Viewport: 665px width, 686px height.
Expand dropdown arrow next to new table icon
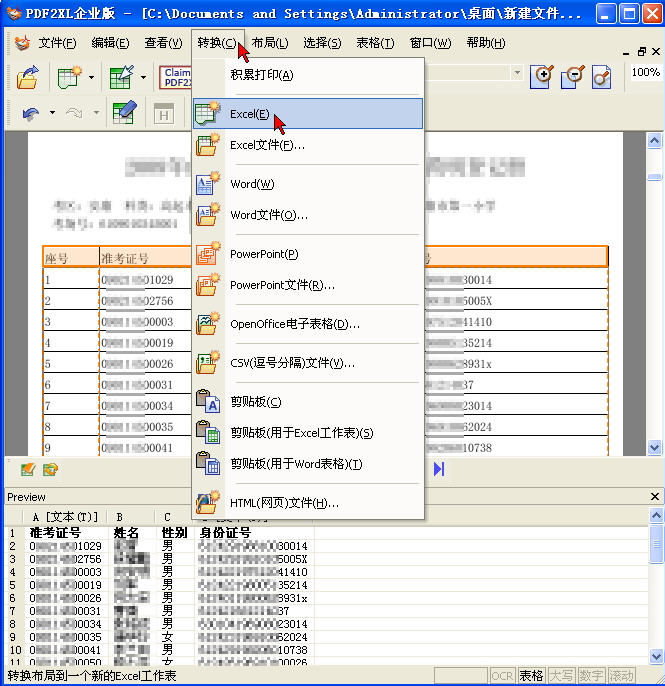pyautogui.click(x=92, y=77)
